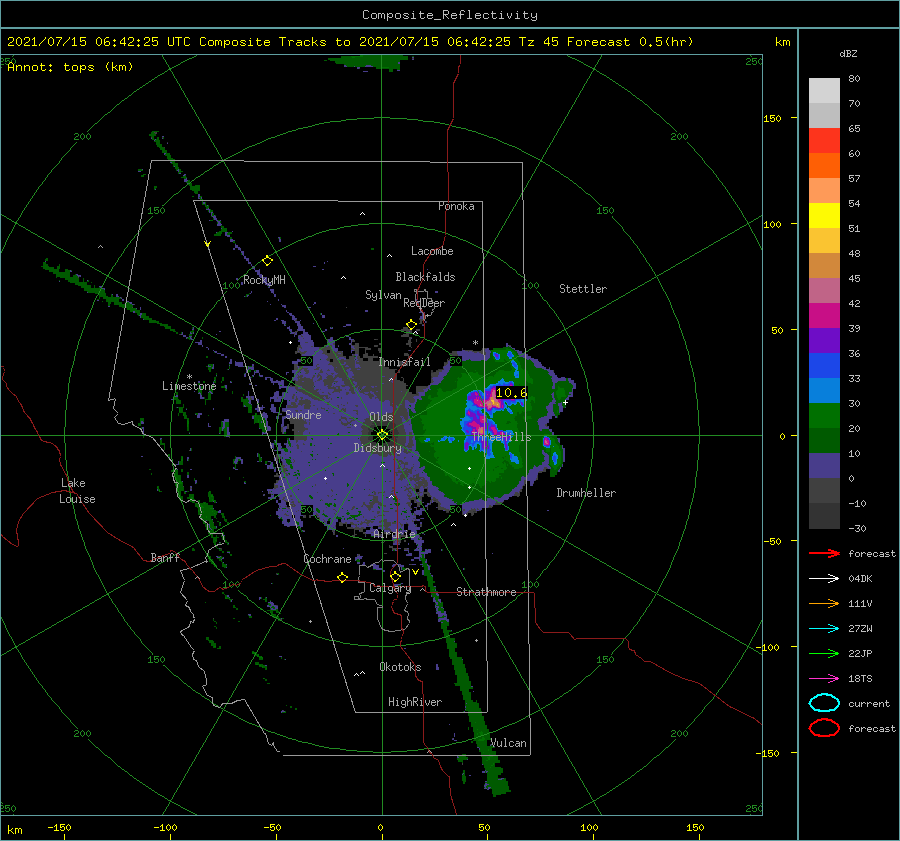Click the asterisk marker above Limestone
Image resolution: width=900 pixels, height=841 pixels.
[x=189, y=377]
